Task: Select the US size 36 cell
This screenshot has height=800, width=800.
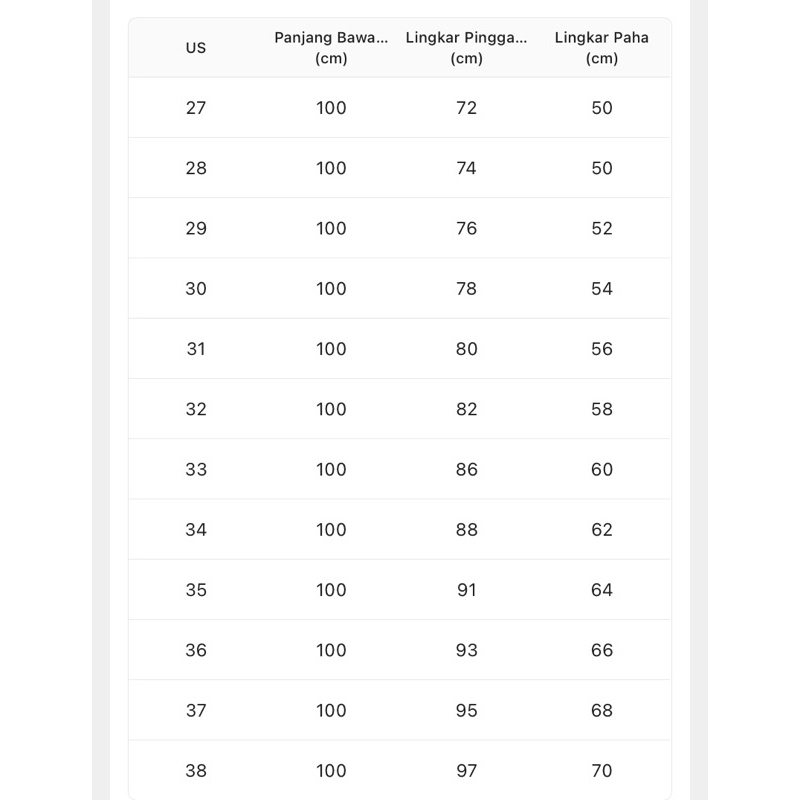Action: (x=196, y=650)
